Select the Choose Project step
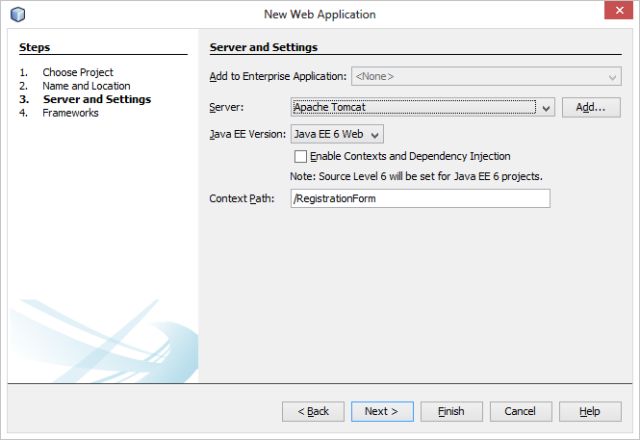 [x=77, y=72]
